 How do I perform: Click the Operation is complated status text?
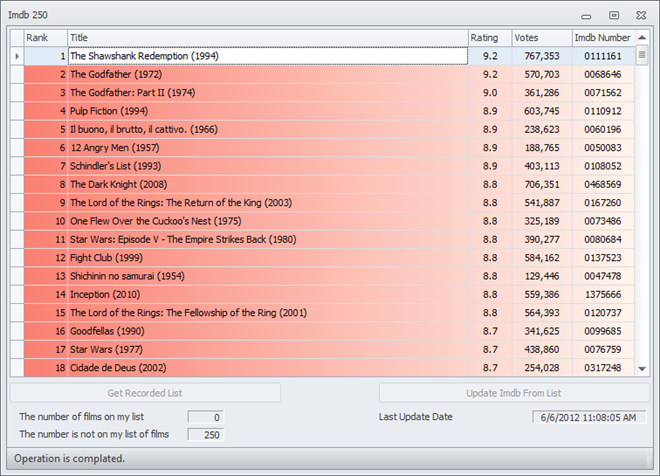coord(69,458)
